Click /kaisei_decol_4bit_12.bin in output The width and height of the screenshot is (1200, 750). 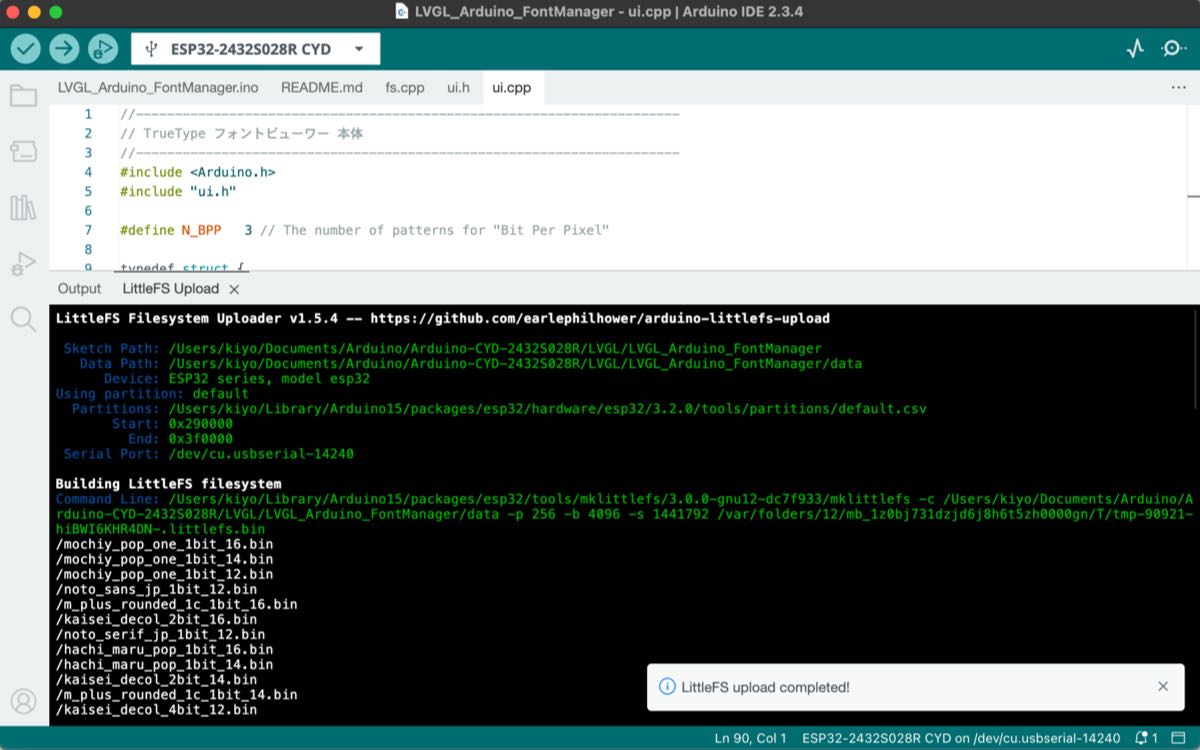click(156, 709)
